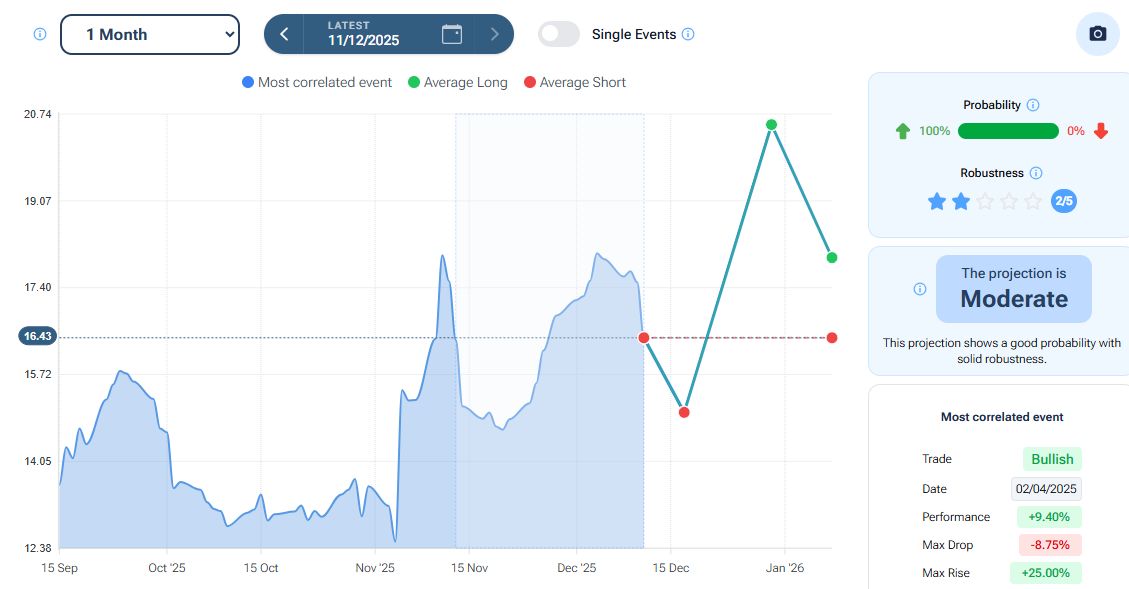Click the camera screenshot icon
This screenshot has width=1129, height=589.
pos(1097,34)
